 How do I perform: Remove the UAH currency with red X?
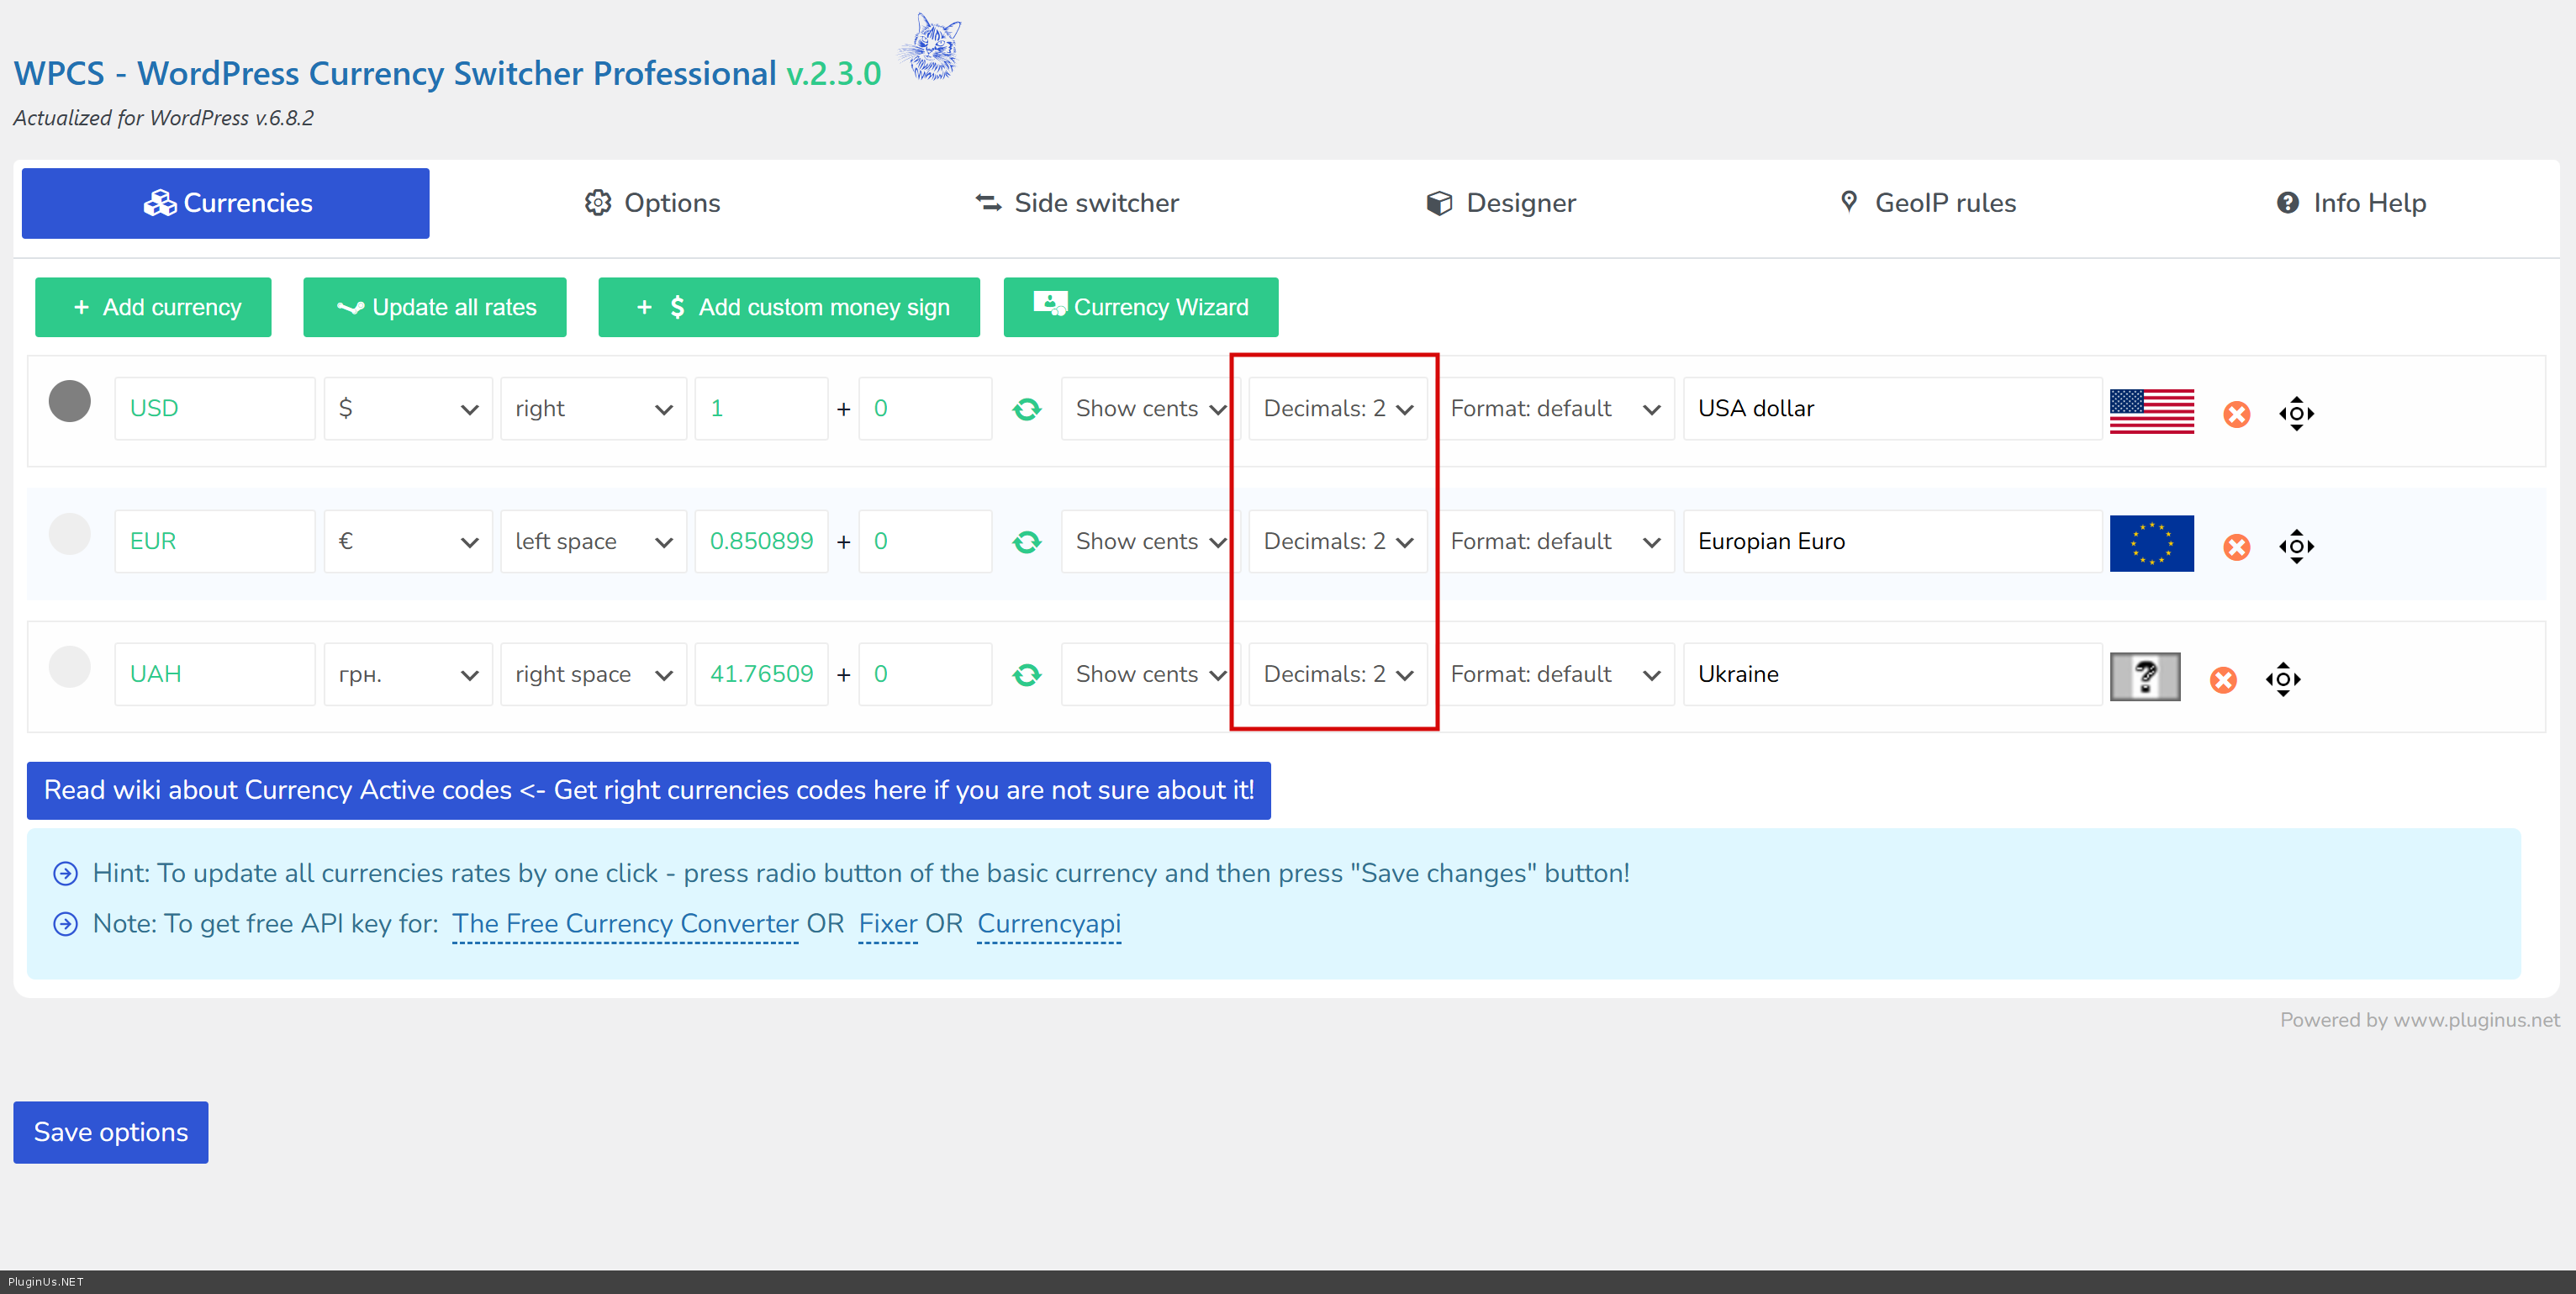coord(2222,680)
